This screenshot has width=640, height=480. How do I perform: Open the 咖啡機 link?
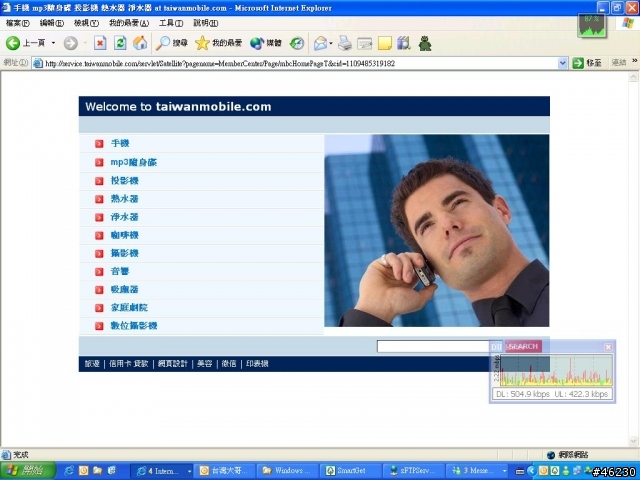(124, 235)
